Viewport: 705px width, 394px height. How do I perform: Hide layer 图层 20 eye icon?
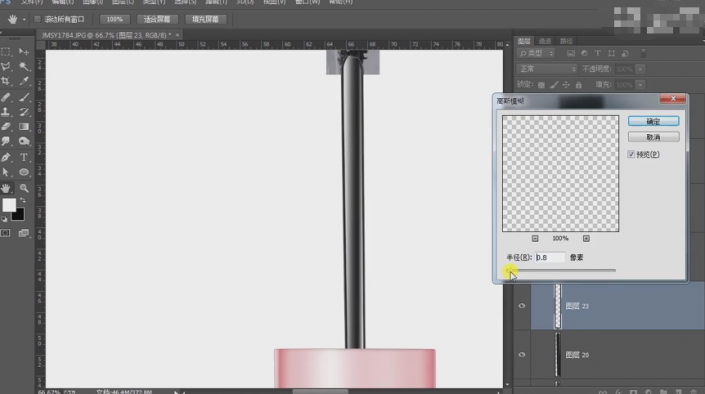[x=522, y=354]
